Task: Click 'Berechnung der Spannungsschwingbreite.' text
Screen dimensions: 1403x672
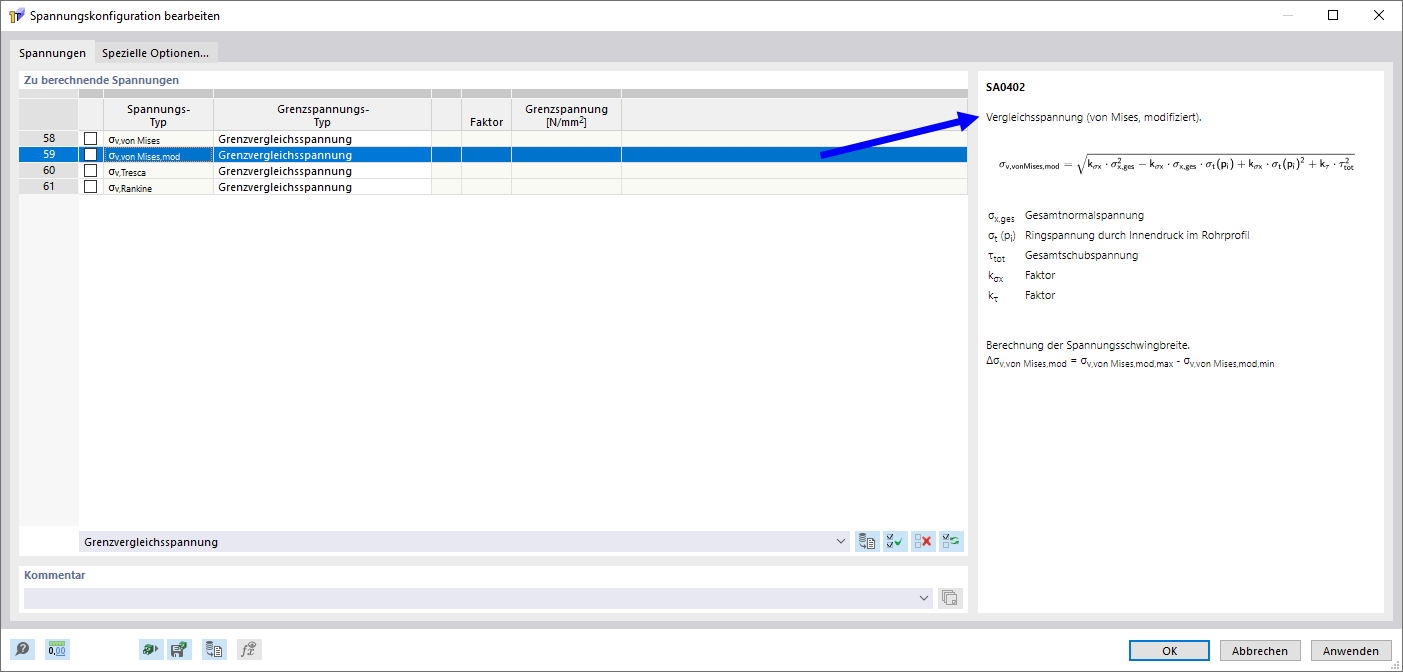Action: point(1087,345)
